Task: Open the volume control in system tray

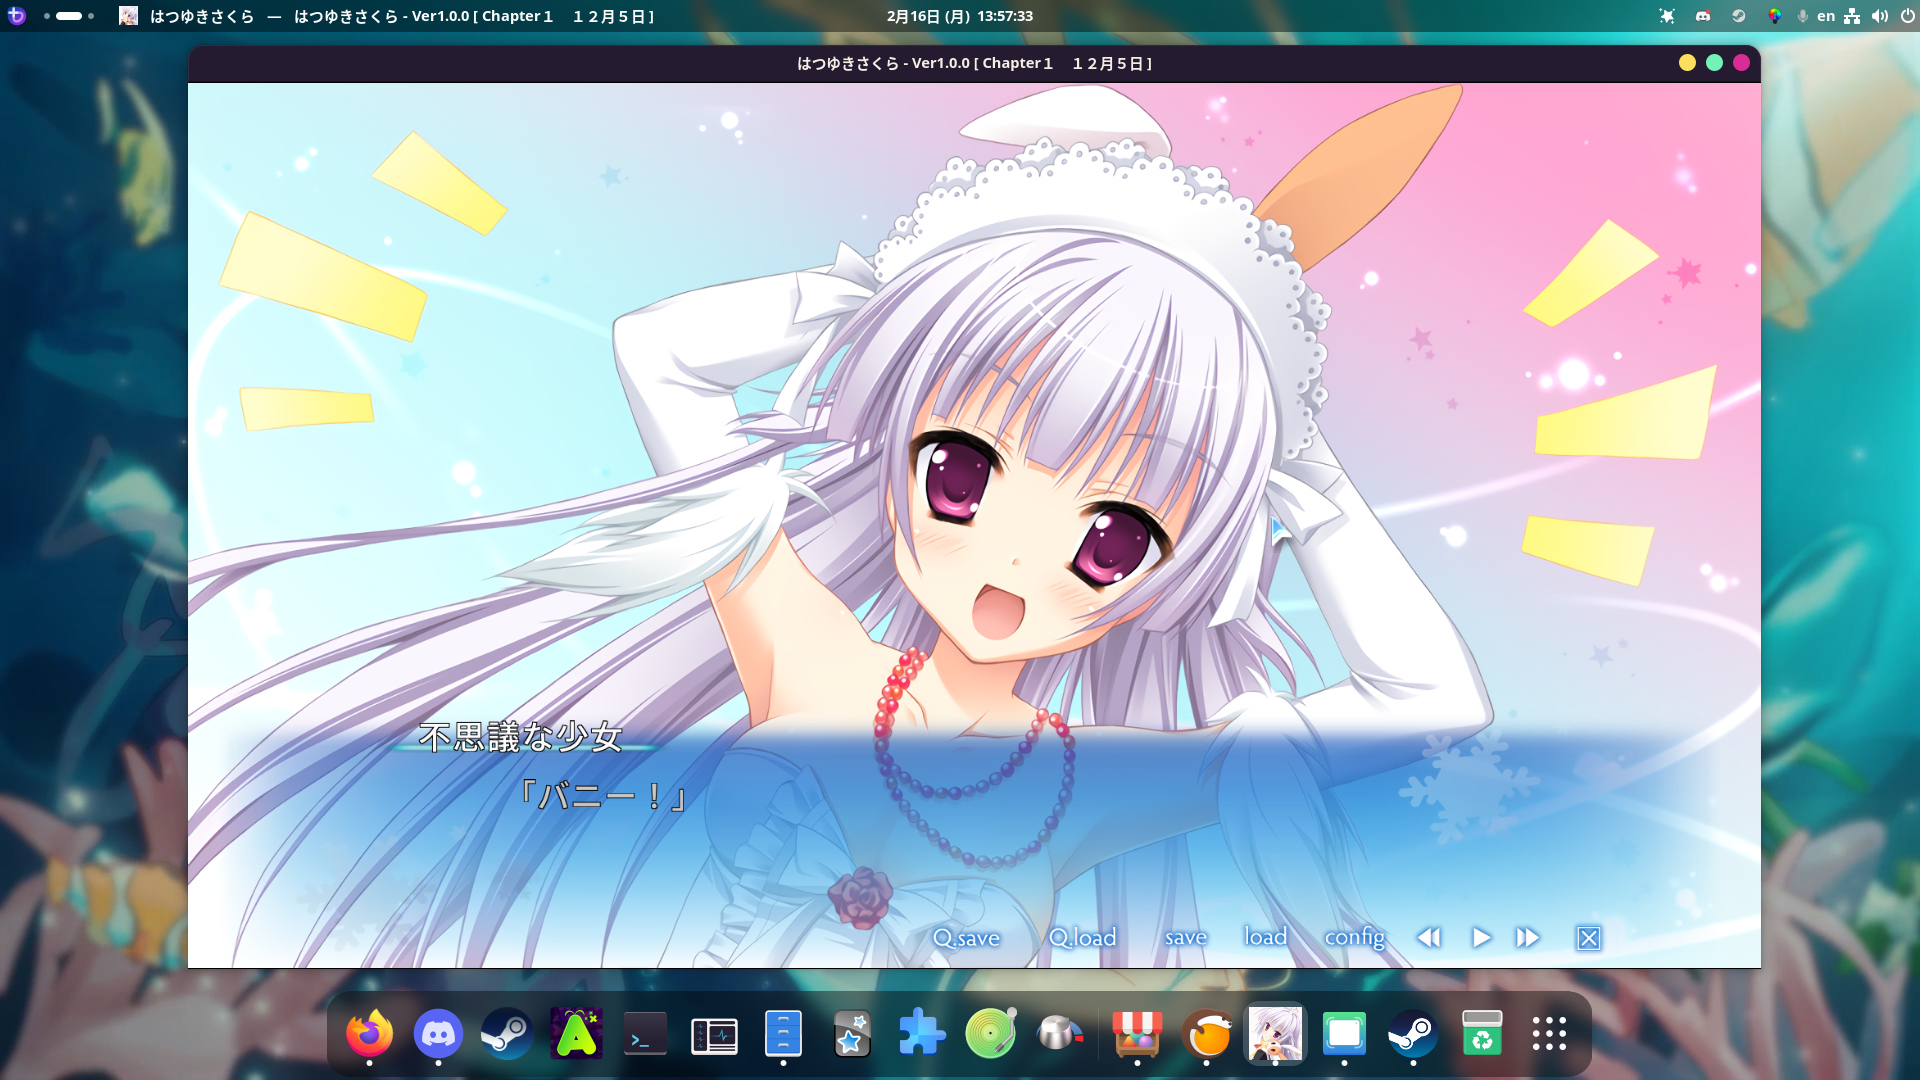Action: (1880, 16)
